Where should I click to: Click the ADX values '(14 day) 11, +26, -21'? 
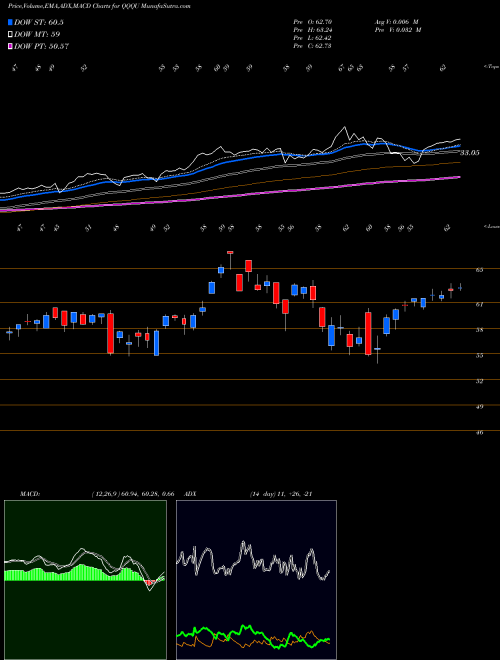pos(281,494)
